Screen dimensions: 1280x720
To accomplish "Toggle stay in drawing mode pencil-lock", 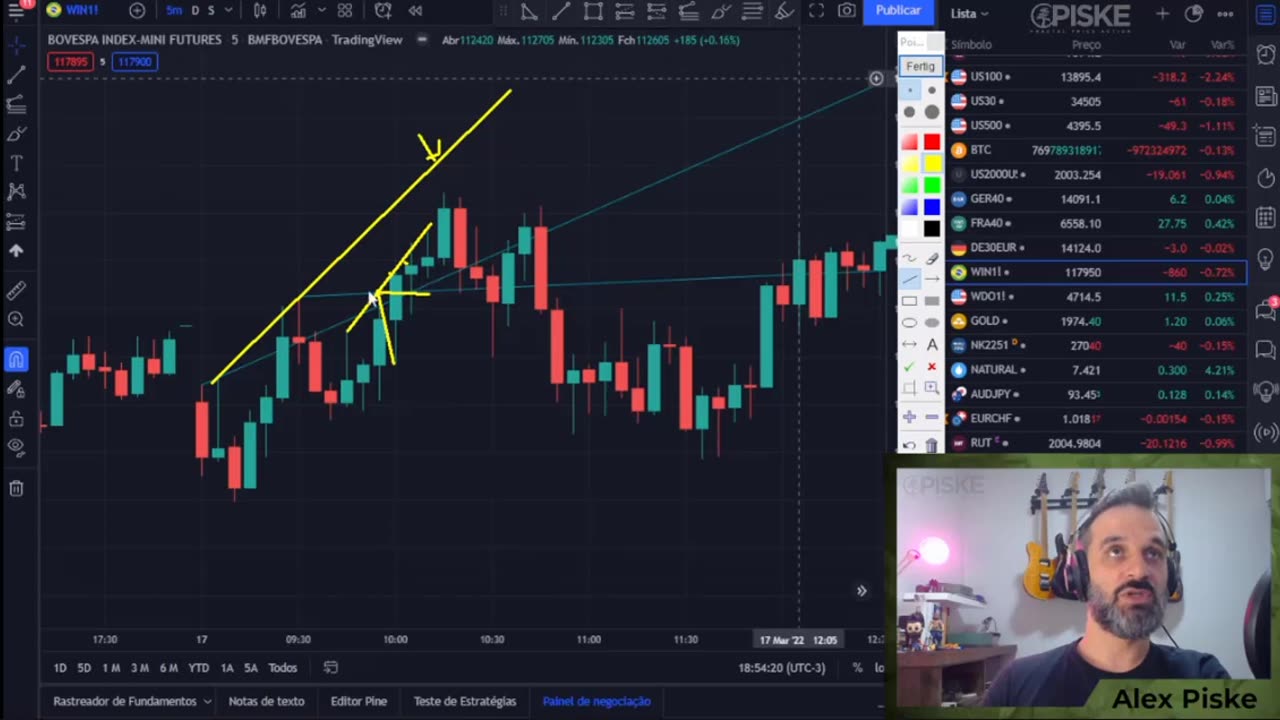I will [16, 389].
